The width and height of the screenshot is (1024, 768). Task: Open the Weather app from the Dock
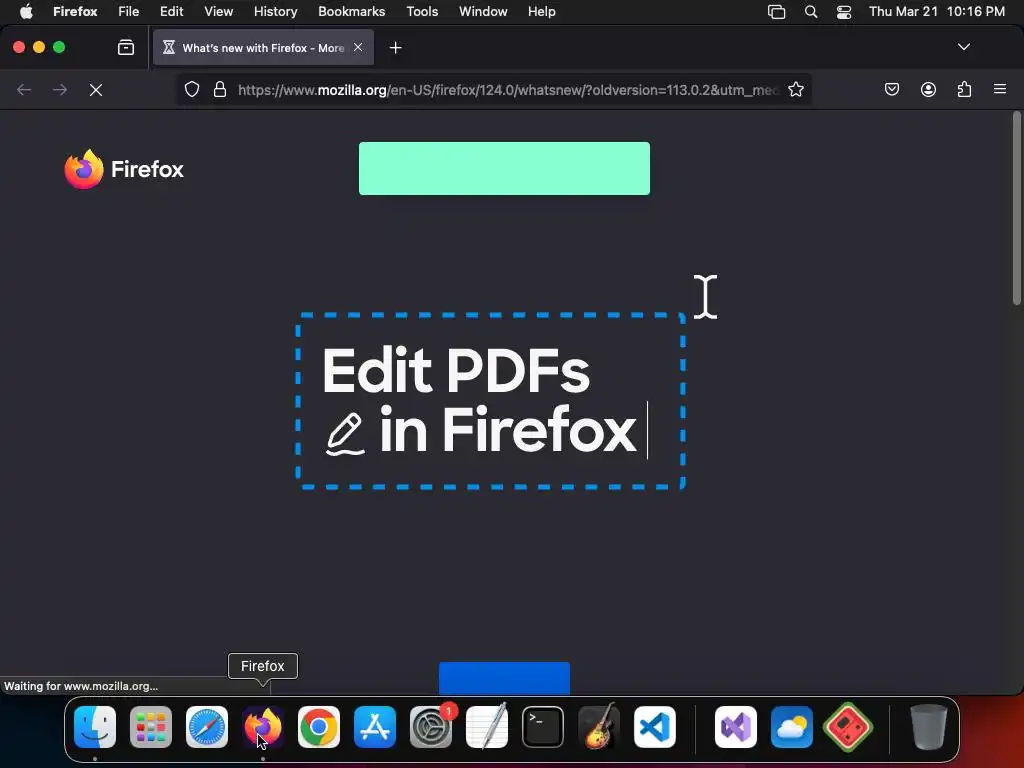coord(792,727)
